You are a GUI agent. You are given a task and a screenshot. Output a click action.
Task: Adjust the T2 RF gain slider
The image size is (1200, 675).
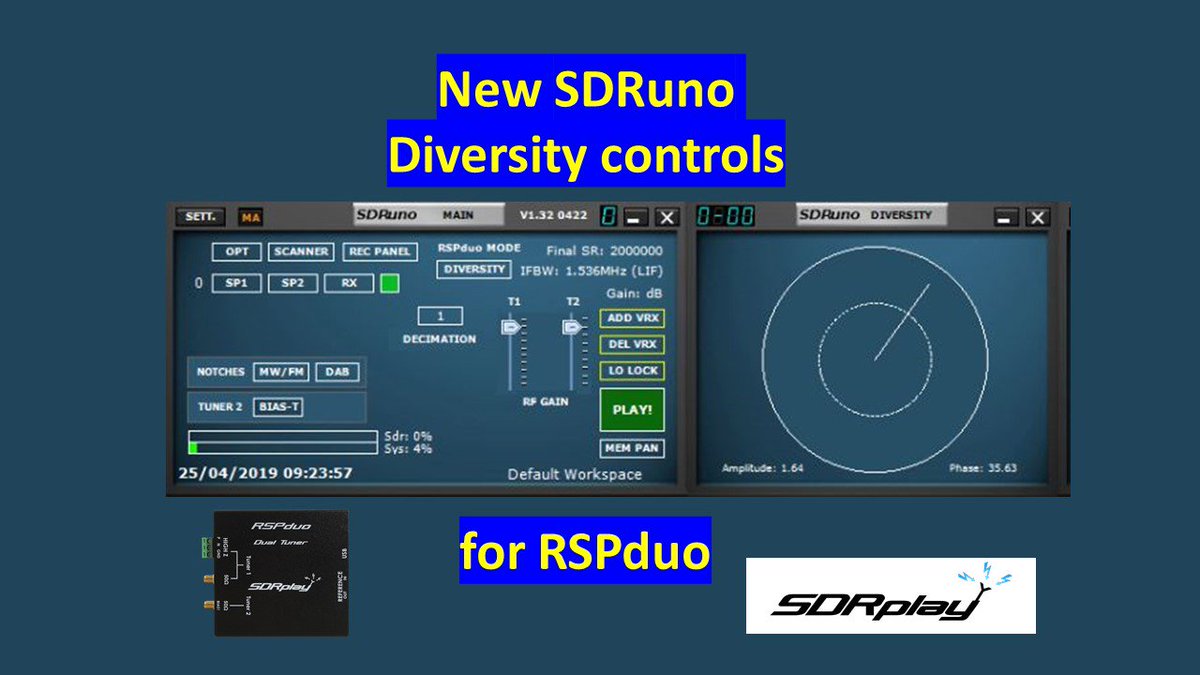coord(572,327)
